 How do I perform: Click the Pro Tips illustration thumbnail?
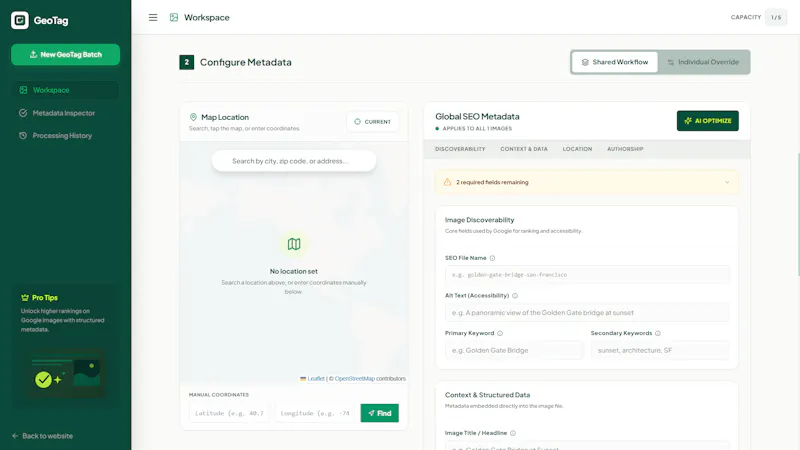(x=66, y=373)
